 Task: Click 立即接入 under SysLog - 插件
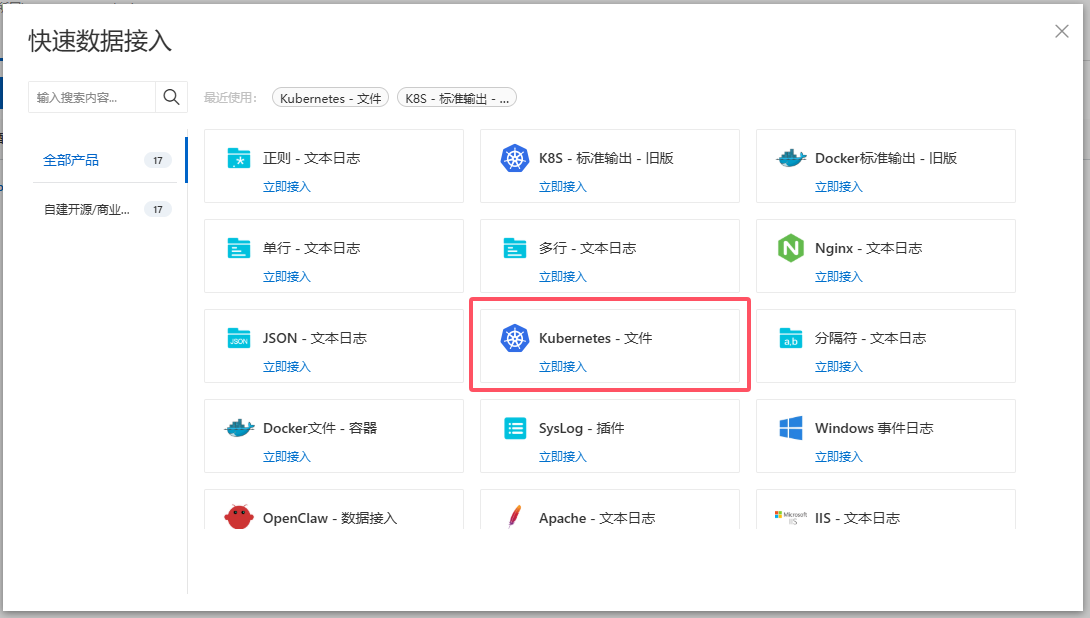pos(562,457)
